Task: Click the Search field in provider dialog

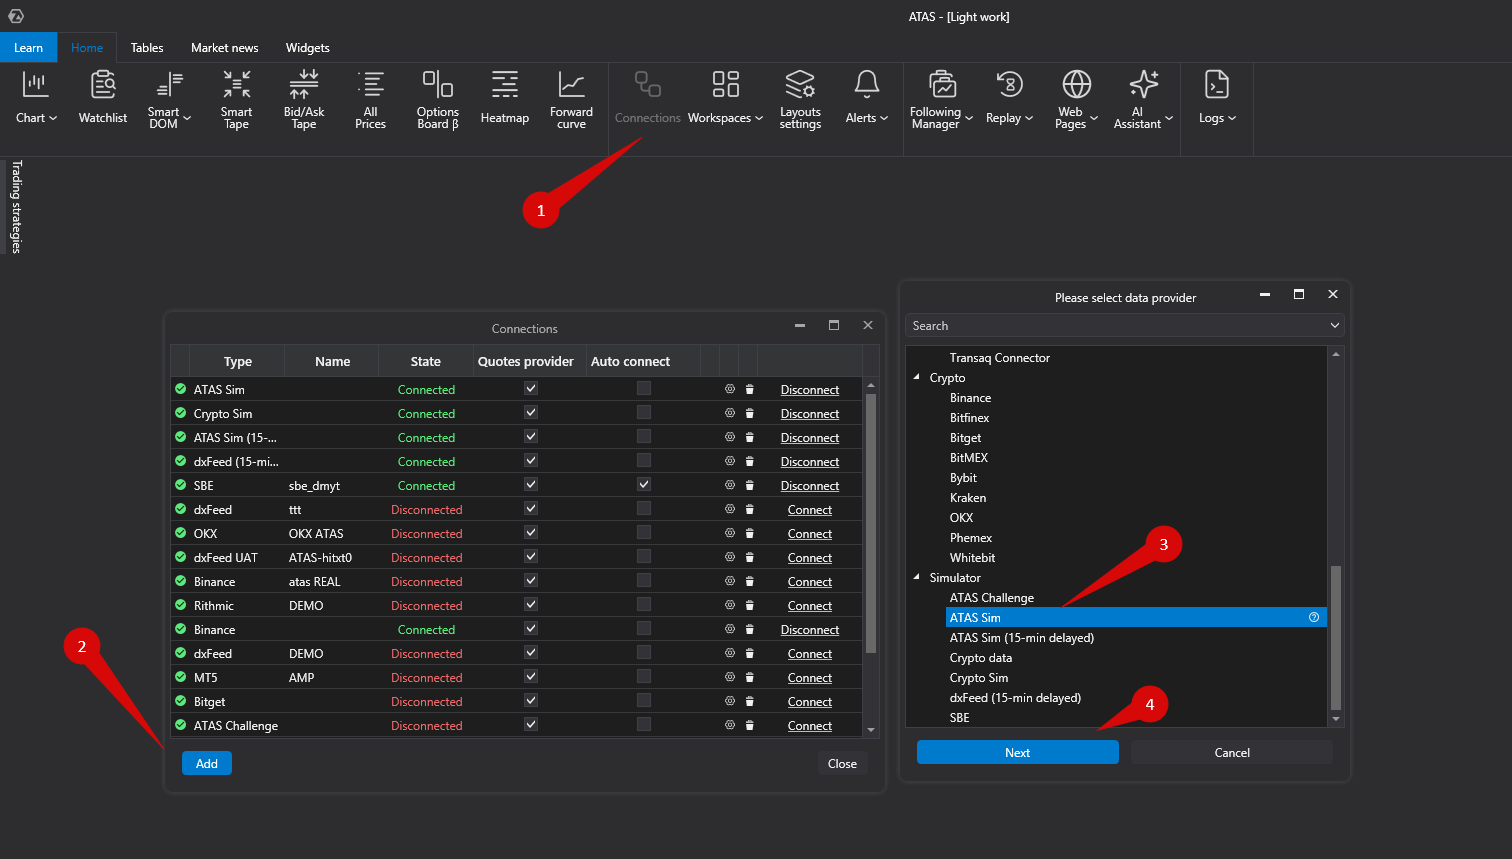Action: point(1125,325)
